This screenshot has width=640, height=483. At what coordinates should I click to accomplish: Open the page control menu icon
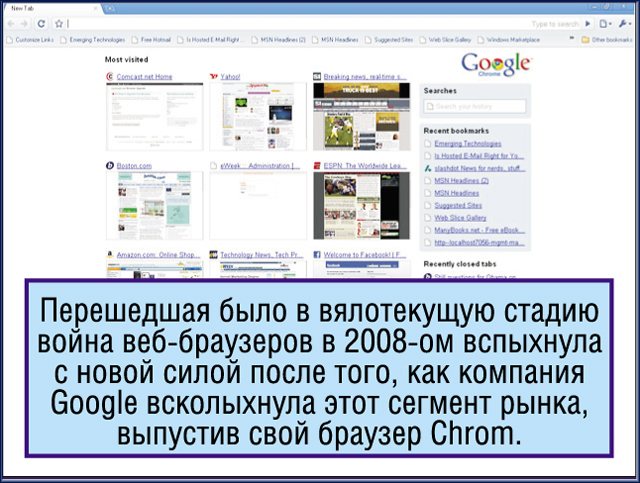pos(605,24)
